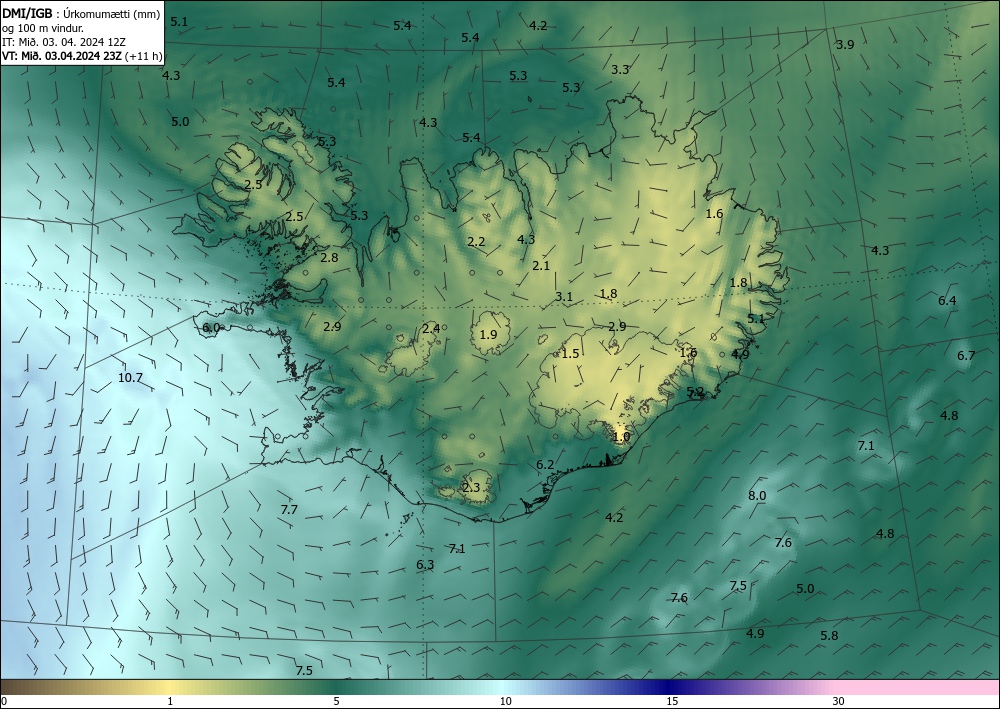Click the 2.4 value in the highlands

click(431, 329)
